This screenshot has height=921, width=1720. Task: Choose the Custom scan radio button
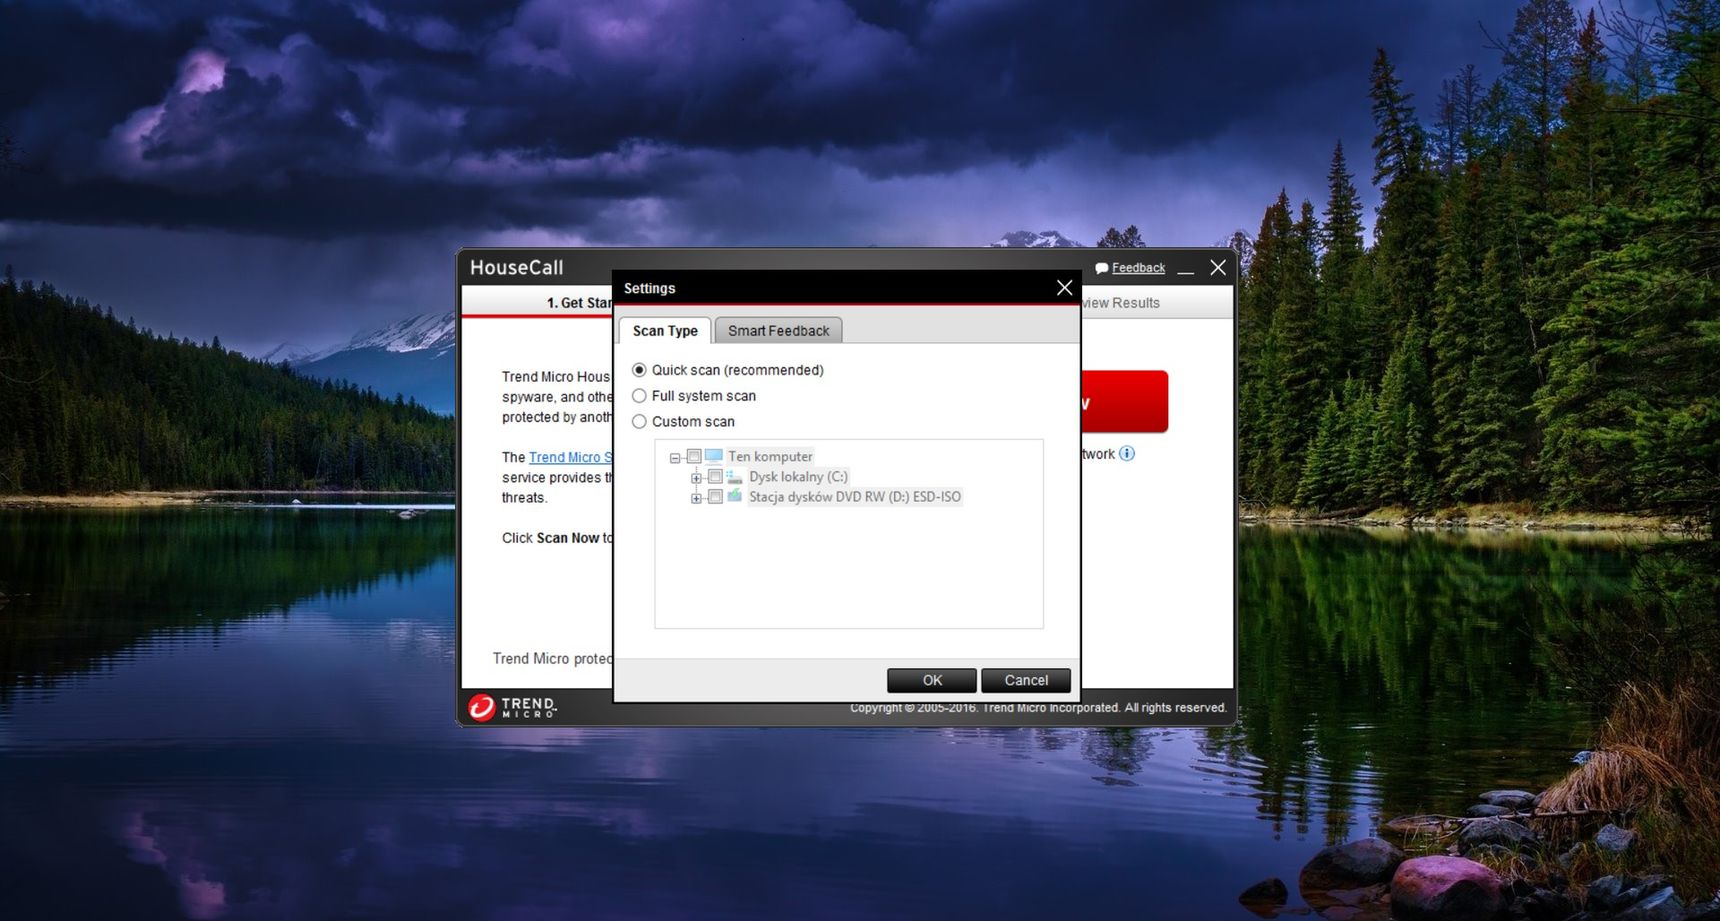tap(639, 422)
